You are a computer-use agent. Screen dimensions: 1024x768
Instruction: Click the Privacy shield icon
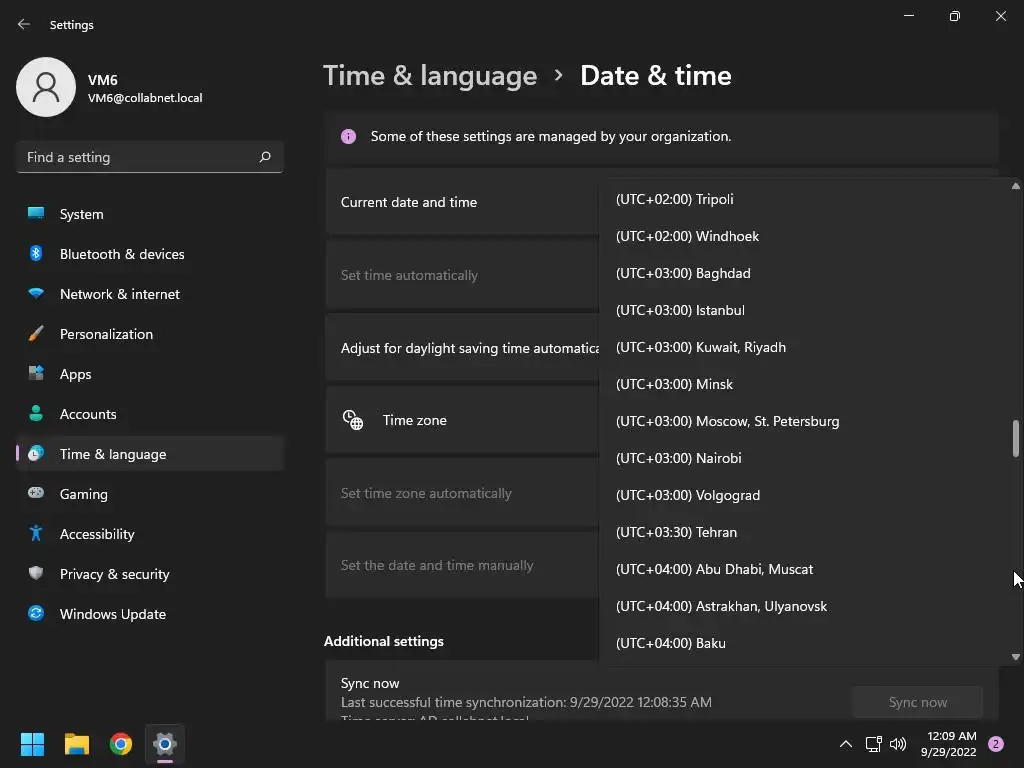click(x=36, y=573)
